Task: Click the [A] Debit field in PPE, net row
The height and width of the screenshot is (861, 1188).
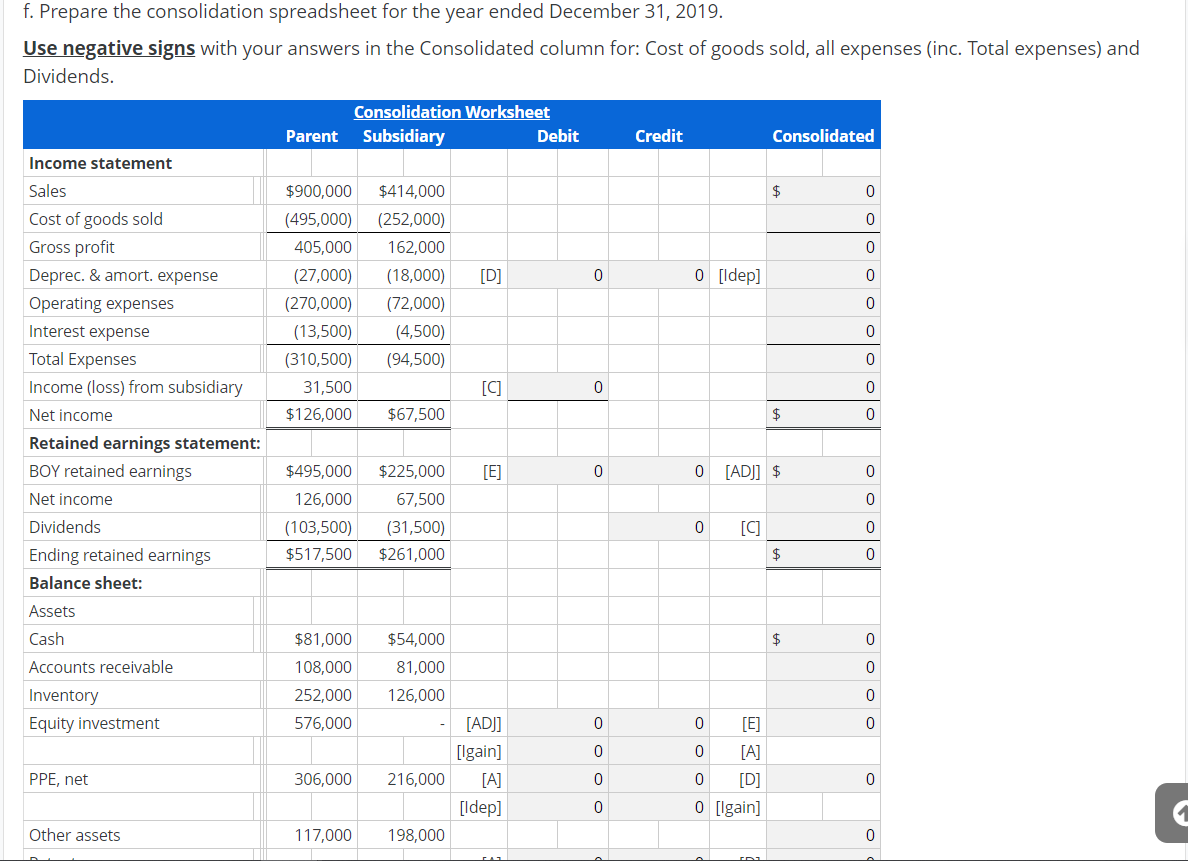Action: tap(557, 778)
